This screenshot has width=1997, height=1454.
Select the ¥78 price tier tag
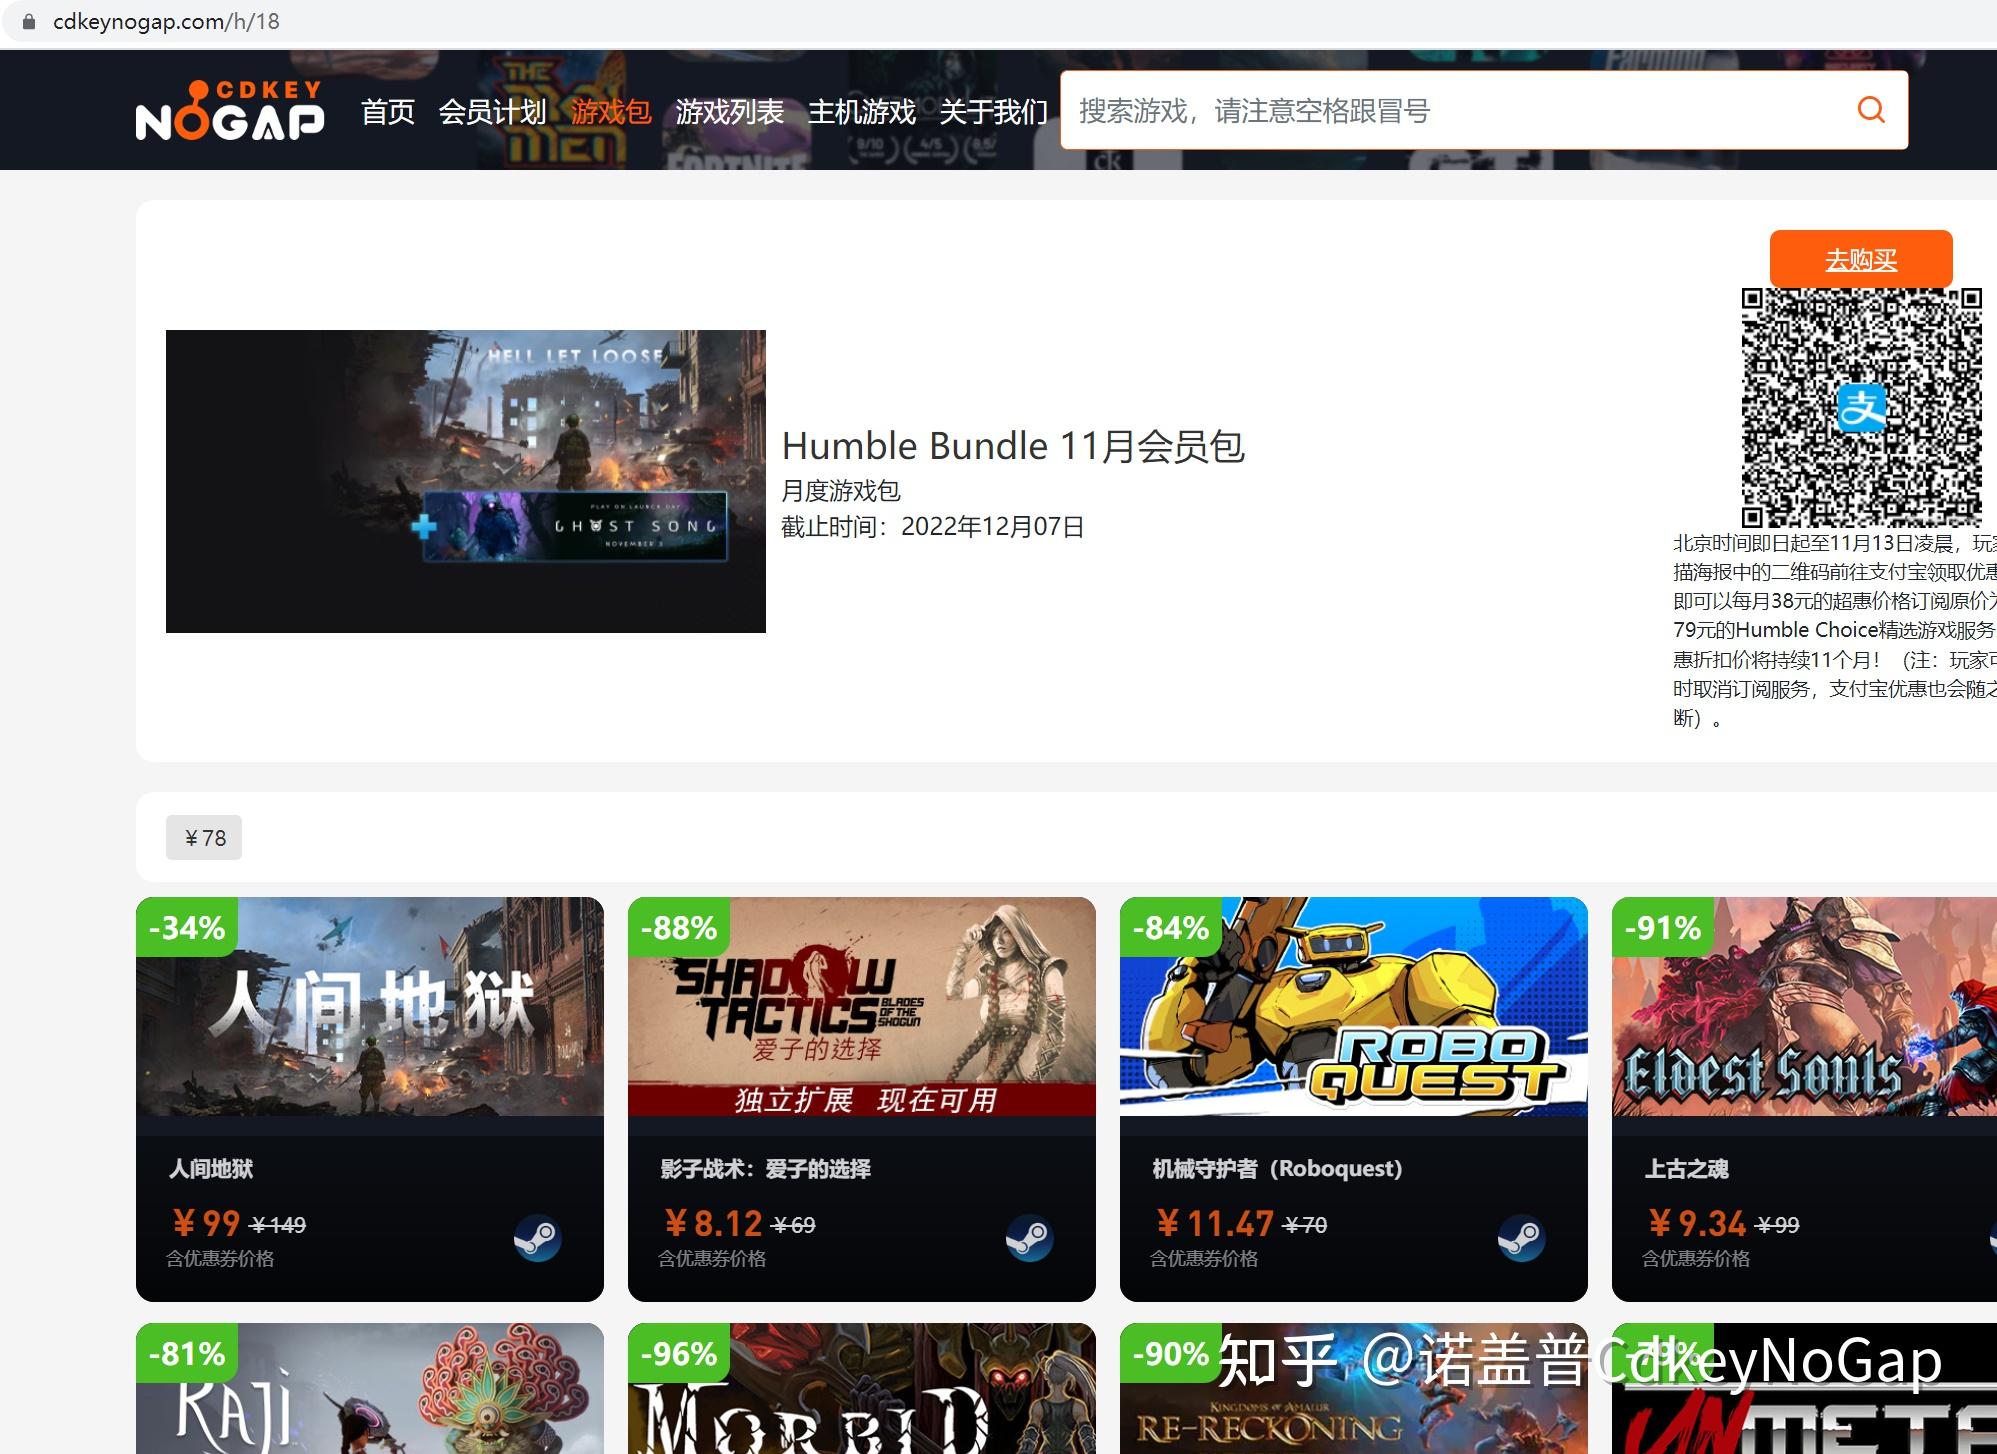coord(204,838)
